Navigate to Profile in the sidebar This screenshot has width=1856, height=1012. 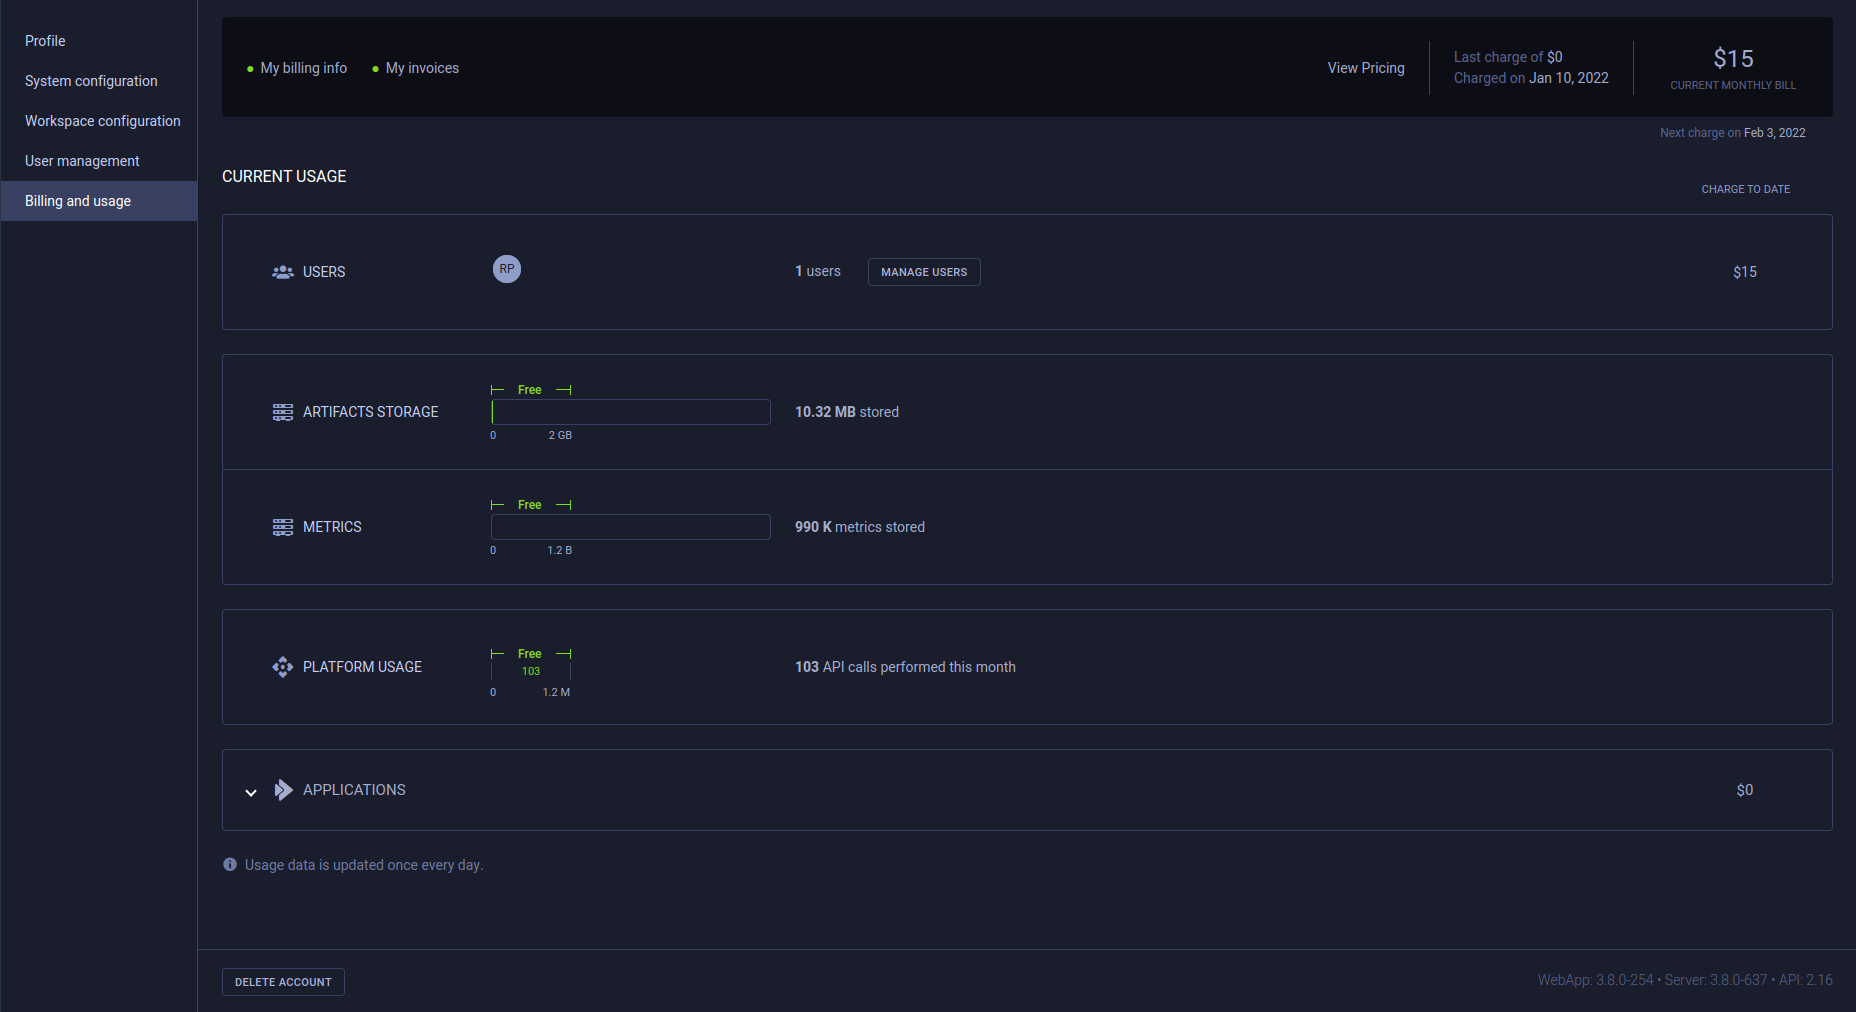click(45, 40)
